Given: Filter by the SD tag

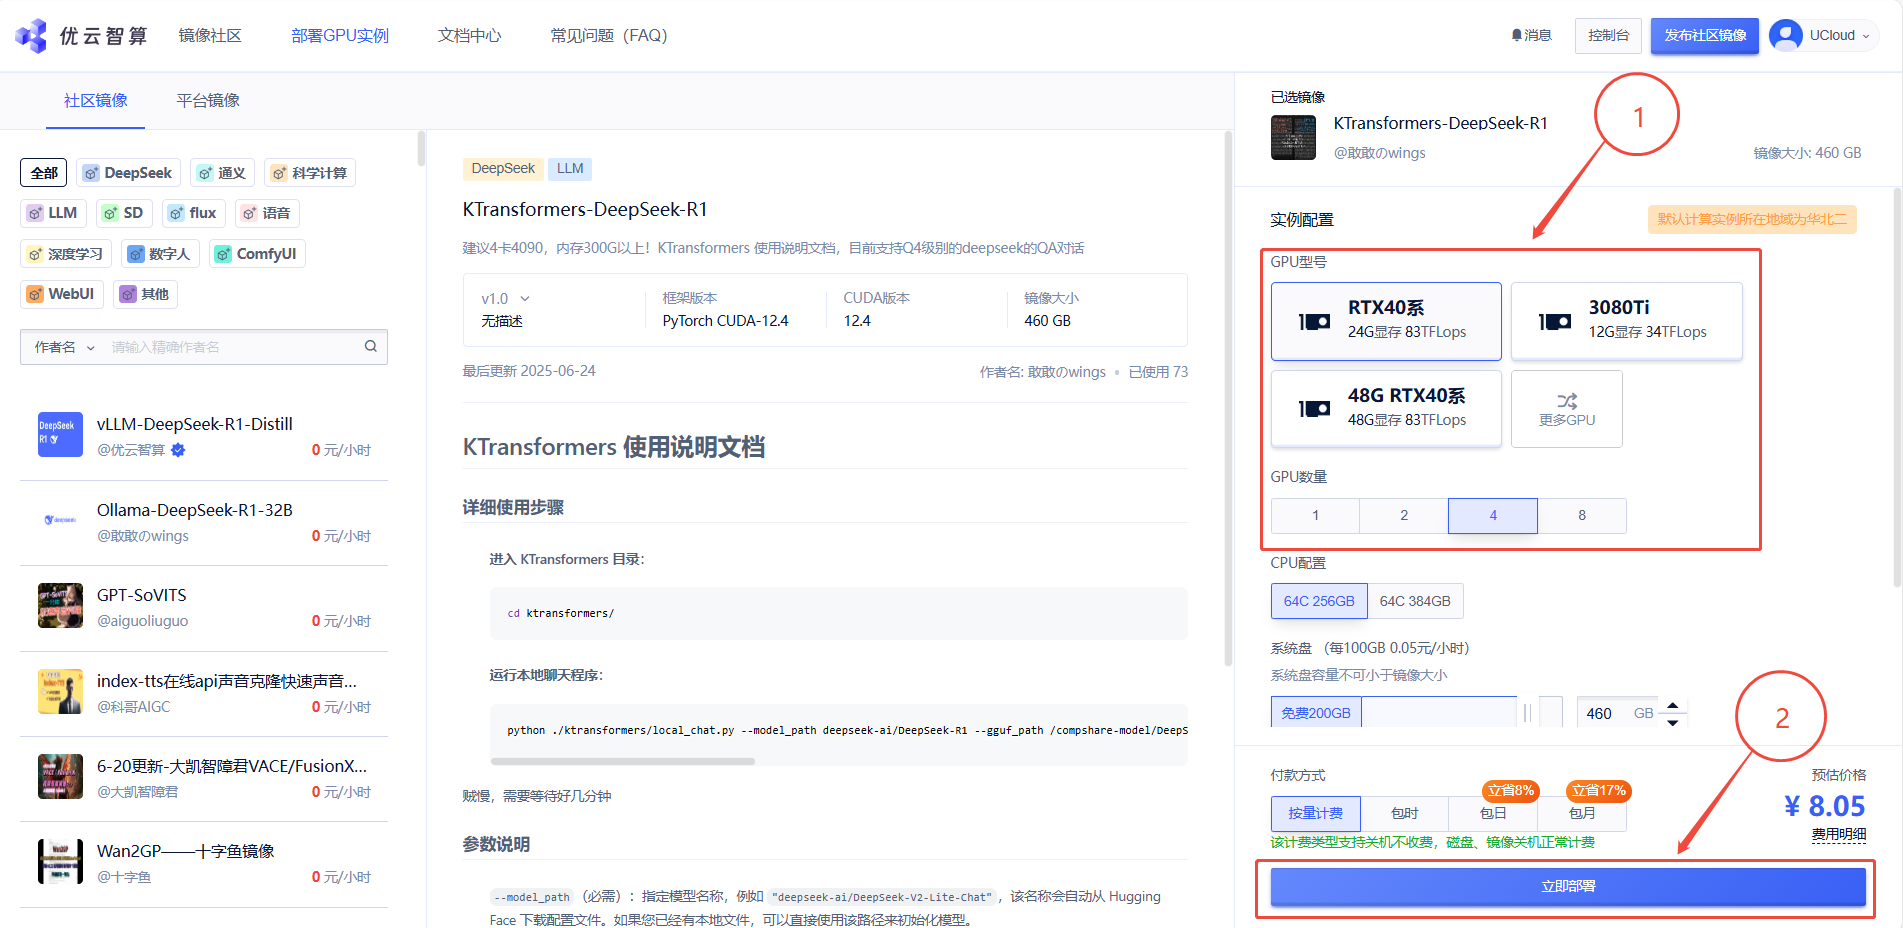Looking at the screenshot, I should point(124,213).
